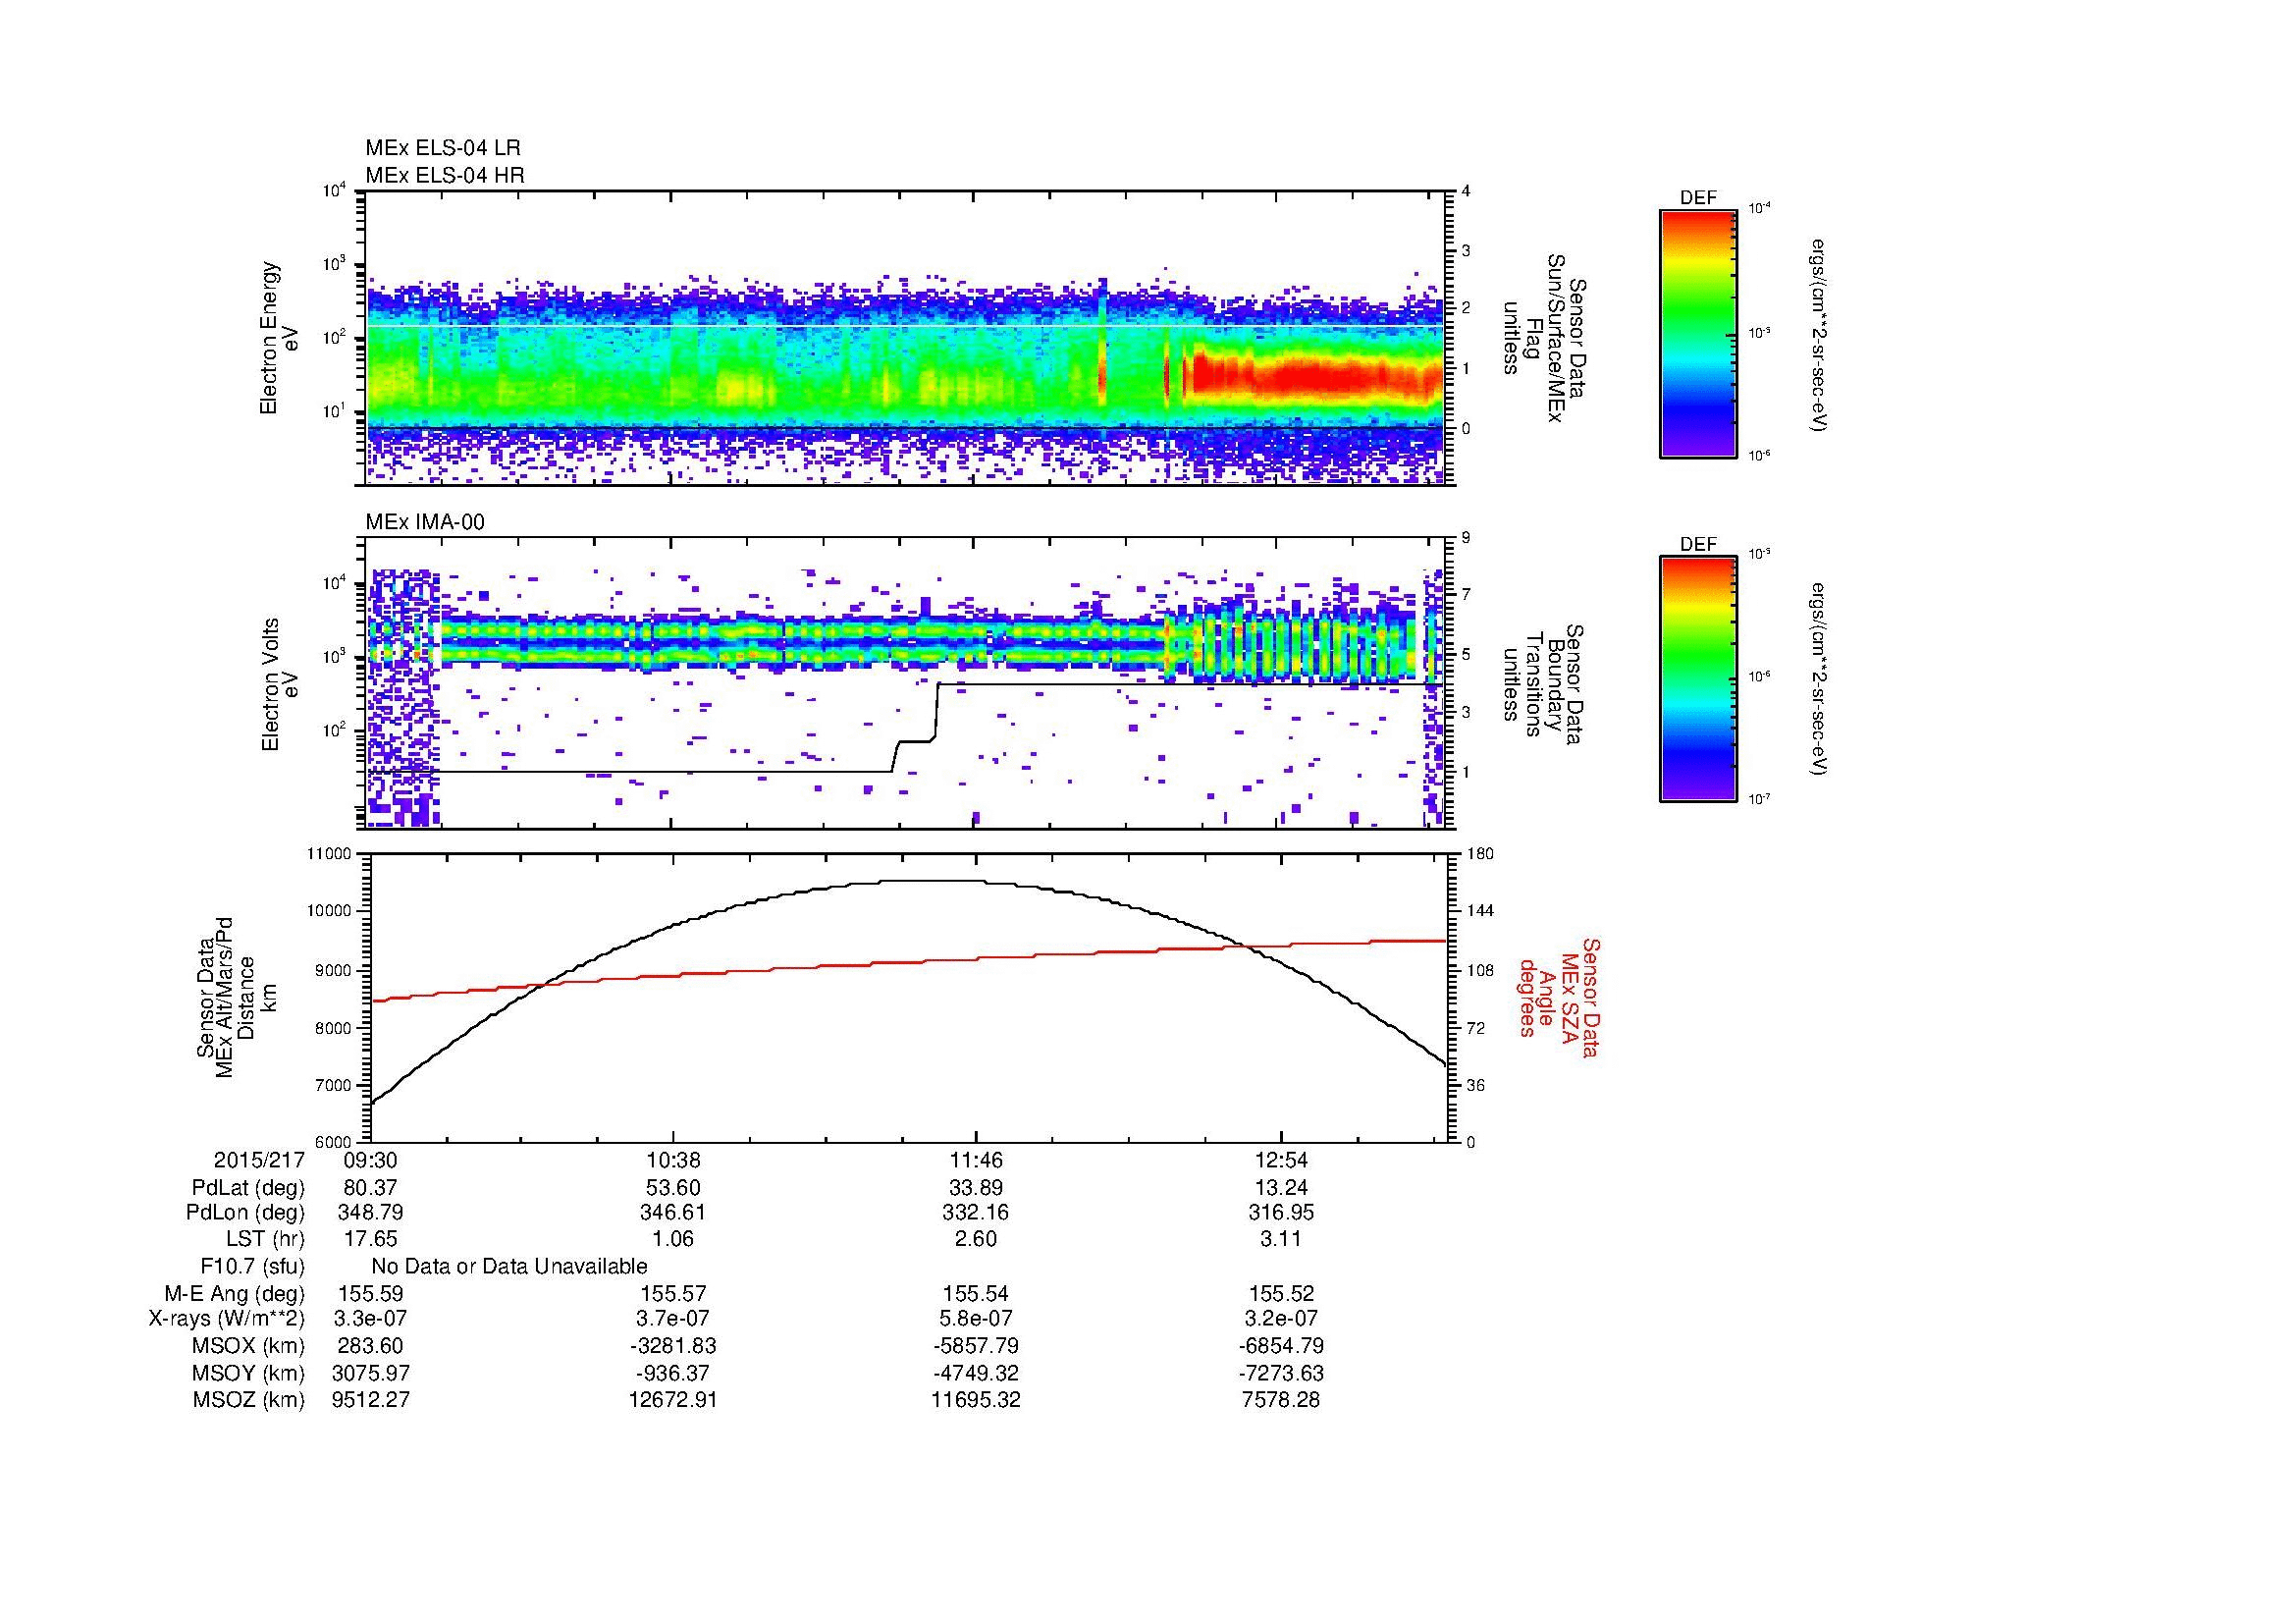Click the 'MSOZ (km)' row label
The image size is (2296, 1623).
249,1400
